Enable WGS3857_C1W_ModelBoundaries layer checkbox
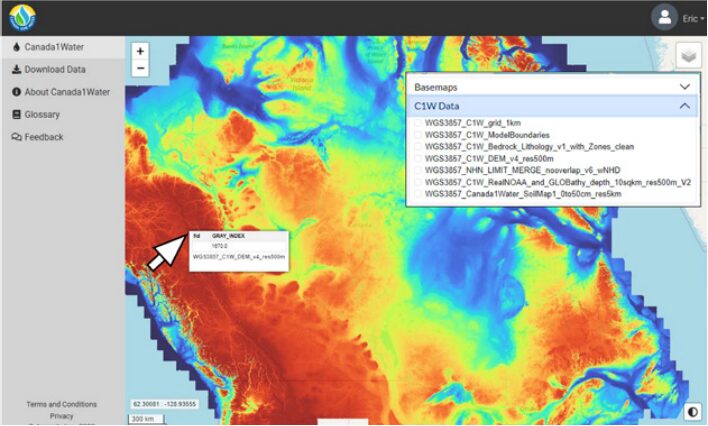 point(418,135)
